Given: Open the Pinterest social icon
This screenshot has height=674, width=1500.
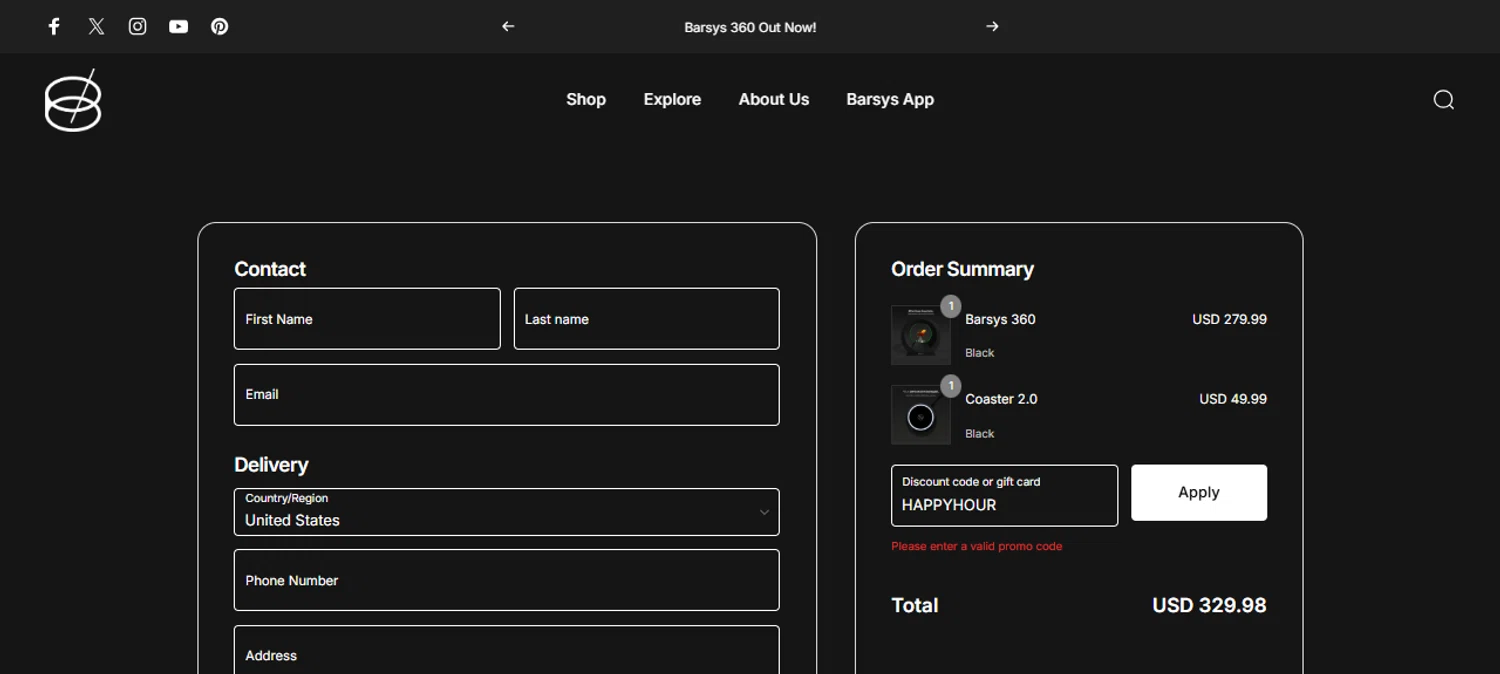Looking at the screenshot, I should click(x=220, y=27).
